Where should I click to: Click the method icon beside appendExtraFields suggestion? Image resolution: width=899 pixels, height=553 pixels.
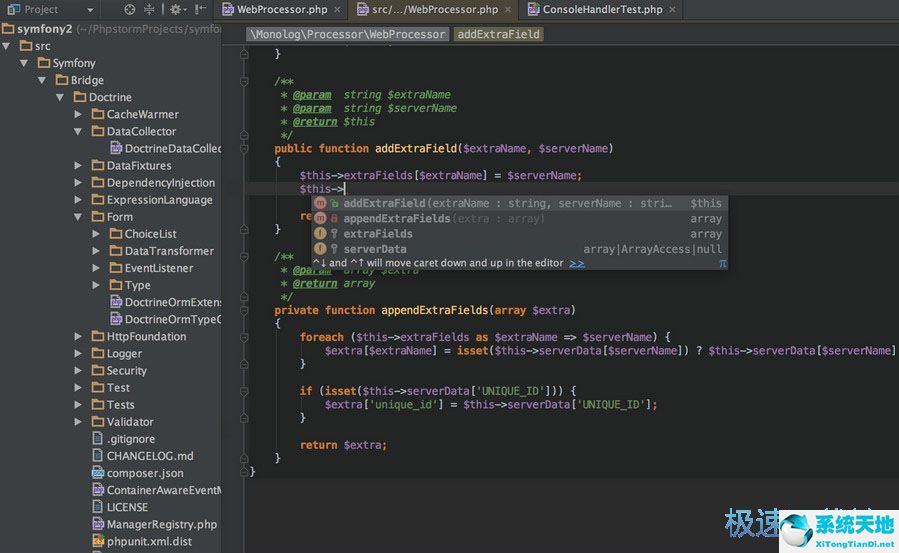coord(320,218)
